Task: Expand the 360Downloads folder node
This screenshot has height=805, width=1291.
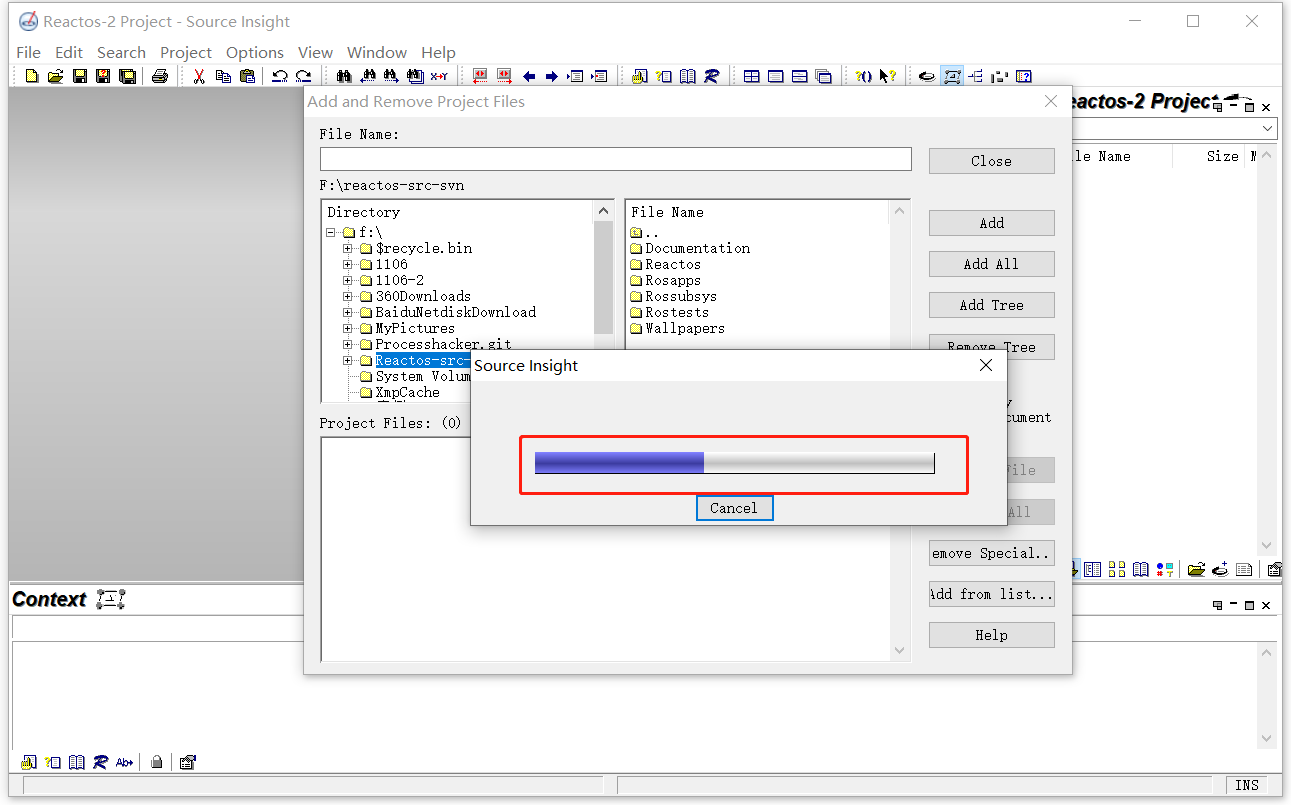Action: (x=348, y=296)
